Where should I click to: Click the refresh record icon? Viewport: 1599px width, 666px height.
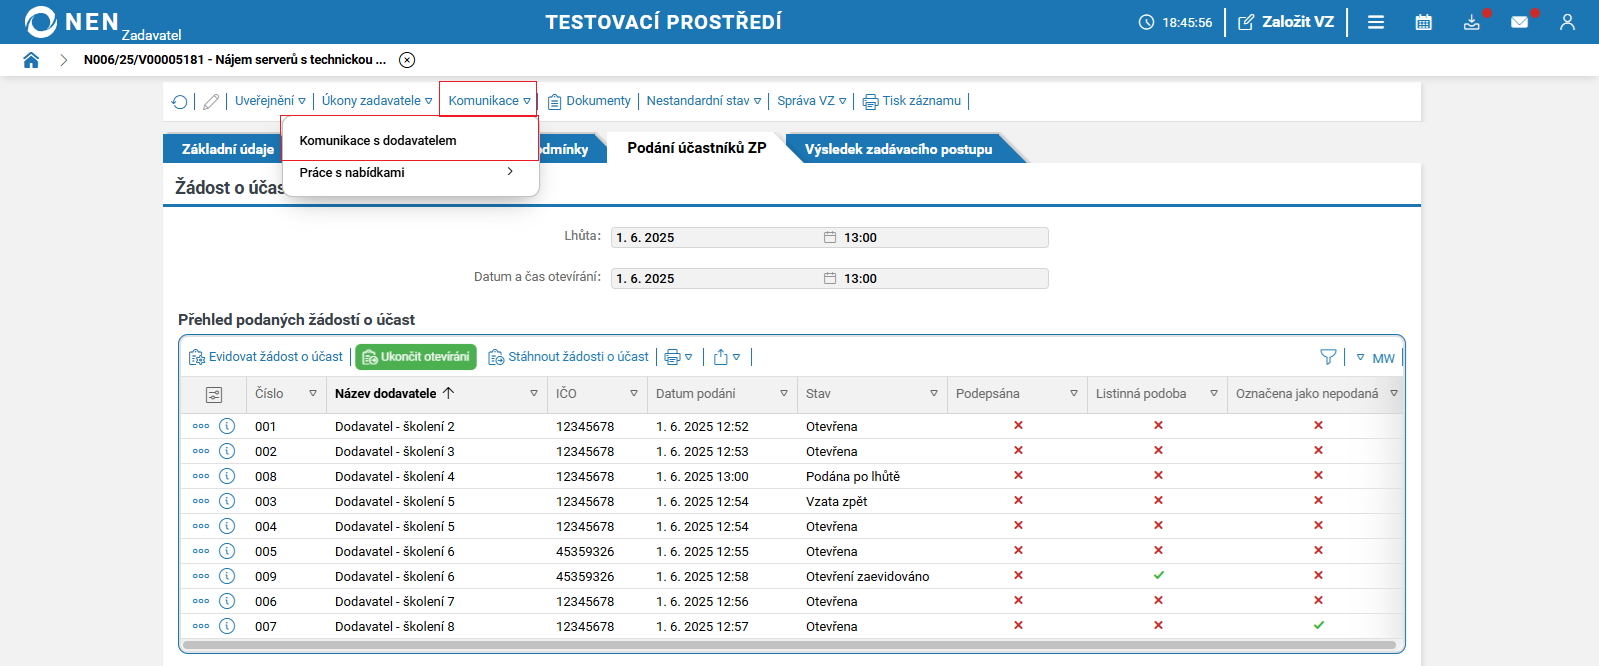180,102
